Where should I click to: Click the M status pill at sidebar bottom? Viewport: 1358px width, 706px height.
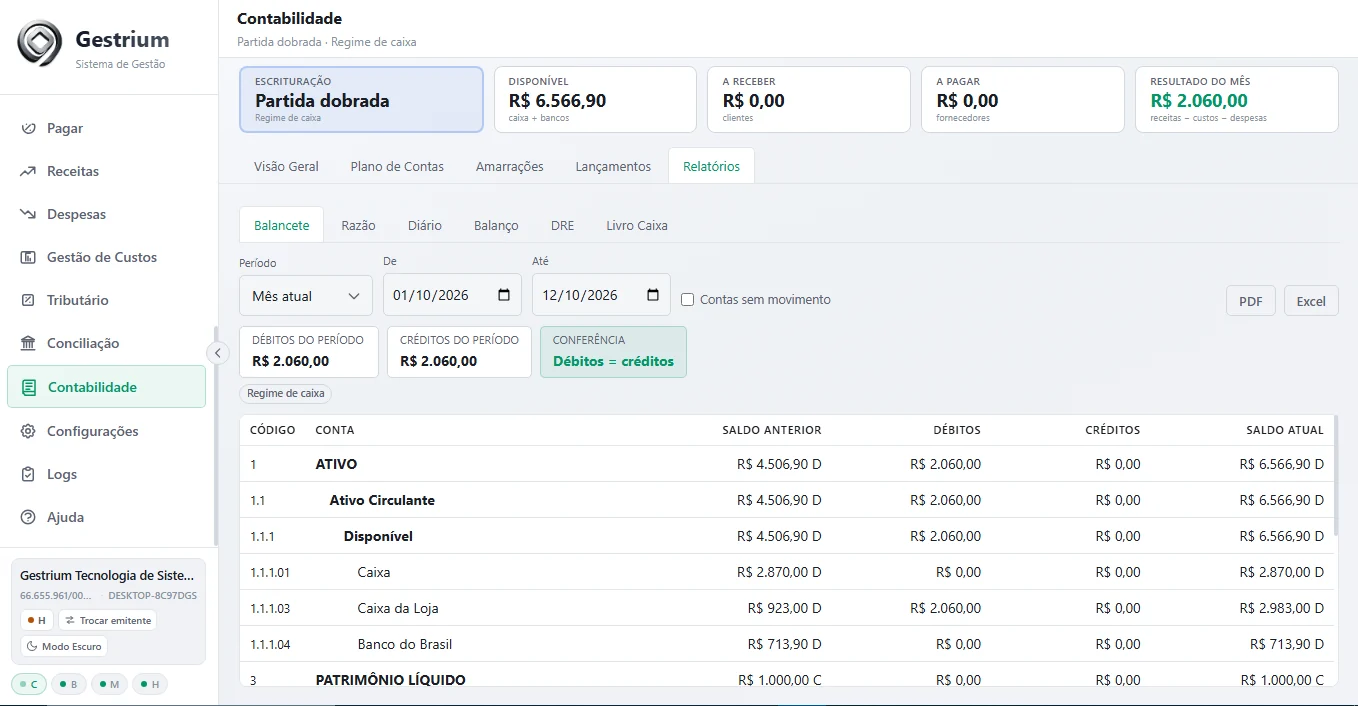point(109,684)
